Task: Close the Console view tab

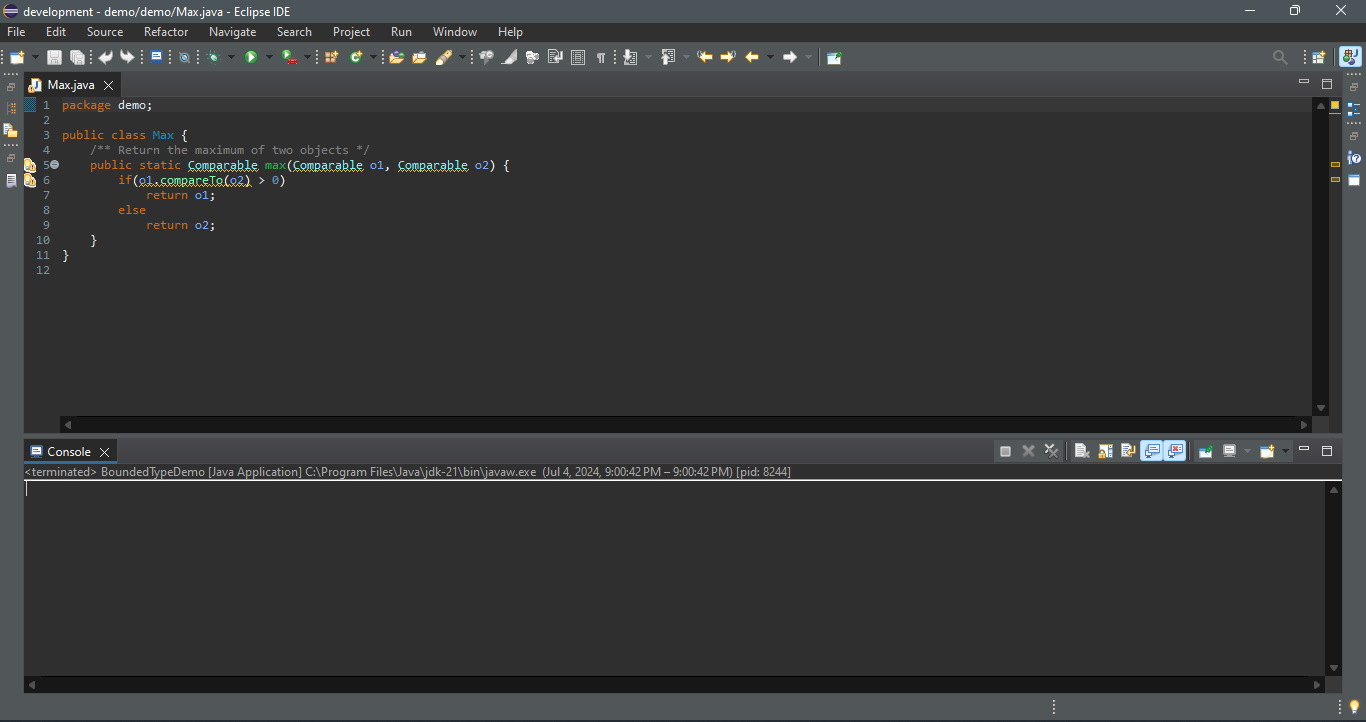Action: [x=104, y=452]
